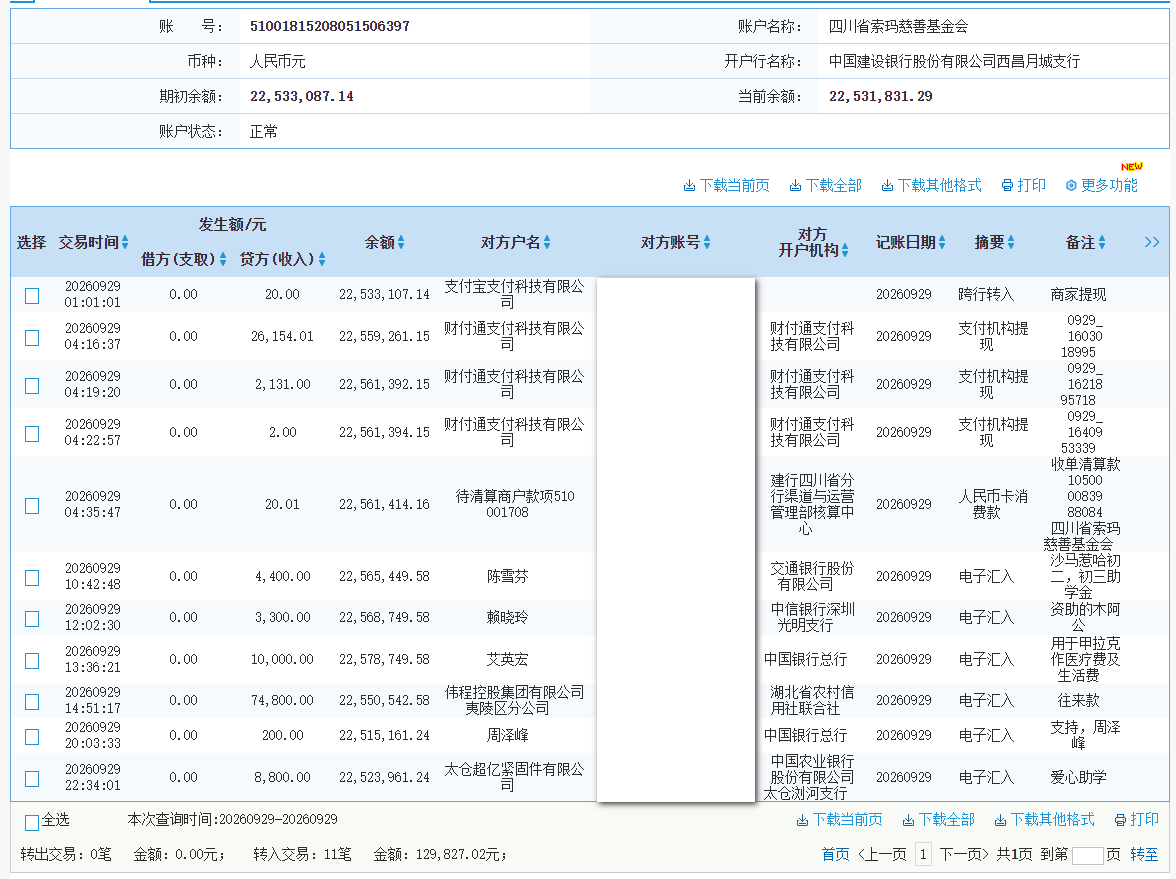Sort by 对方开户机构 column arrows
This screenshot has height=879, width=1176.
click(x=845, y=250)
